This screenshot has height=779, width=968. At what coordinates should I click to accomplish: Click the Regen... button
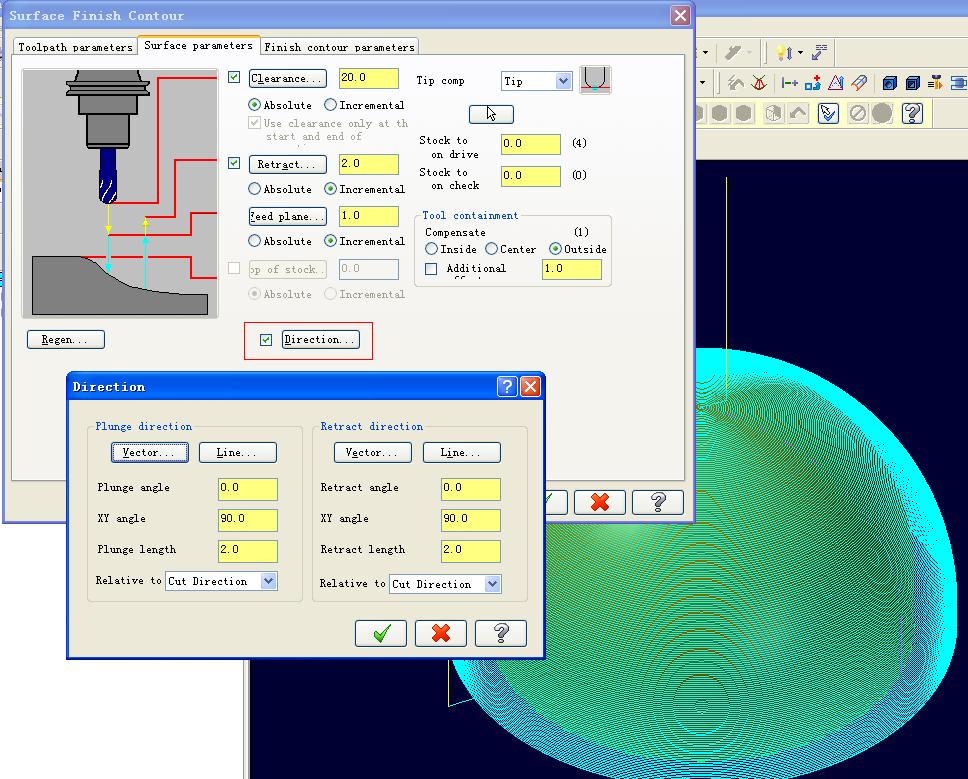[65, 340]
